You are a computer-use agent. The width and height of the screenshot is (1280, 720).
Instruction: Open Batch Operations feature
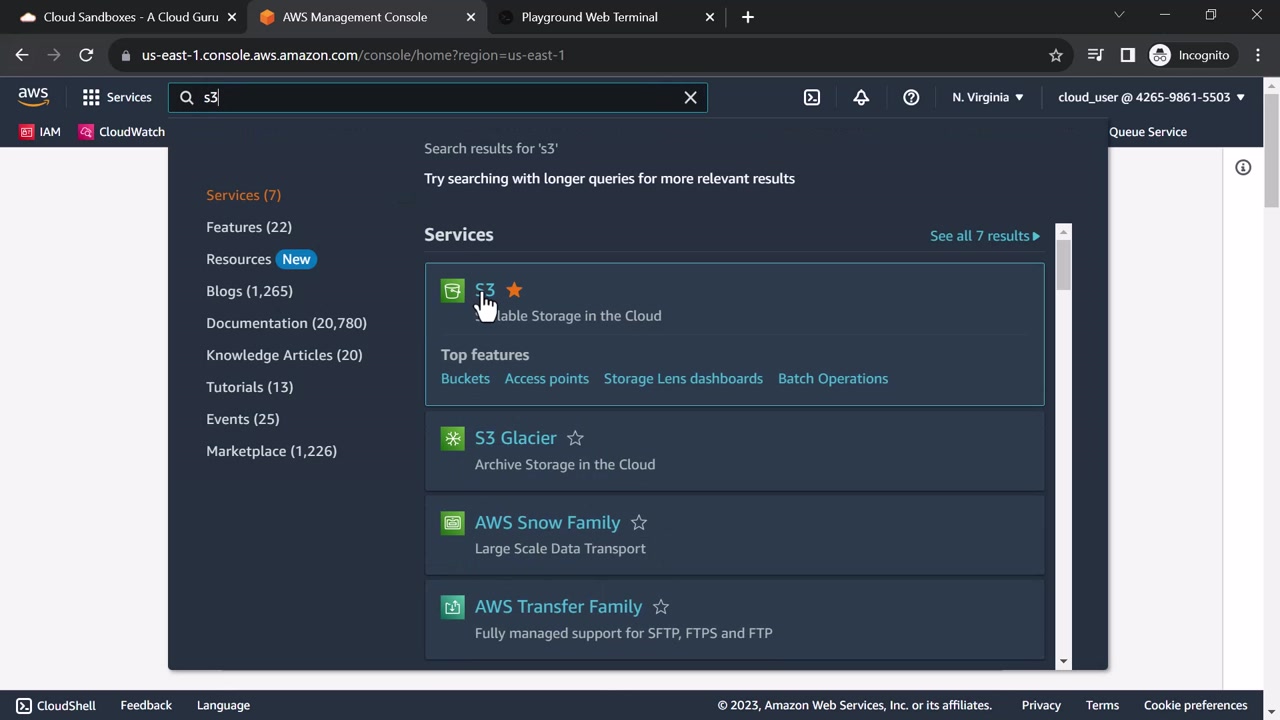(x=833, y=378)
